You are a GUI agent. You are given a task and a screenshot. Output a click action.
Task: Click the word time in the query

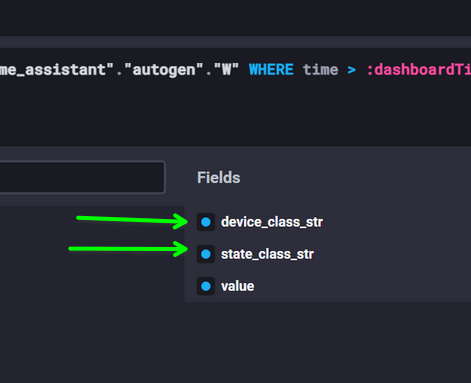pos(320,70)
